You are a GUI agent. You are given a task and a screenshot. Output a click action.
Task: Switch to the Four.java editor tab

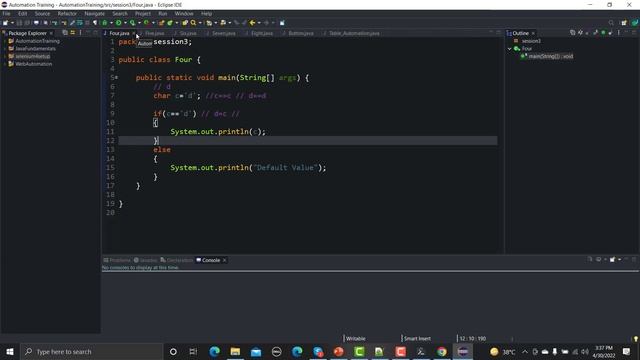[x=119, y=33]
